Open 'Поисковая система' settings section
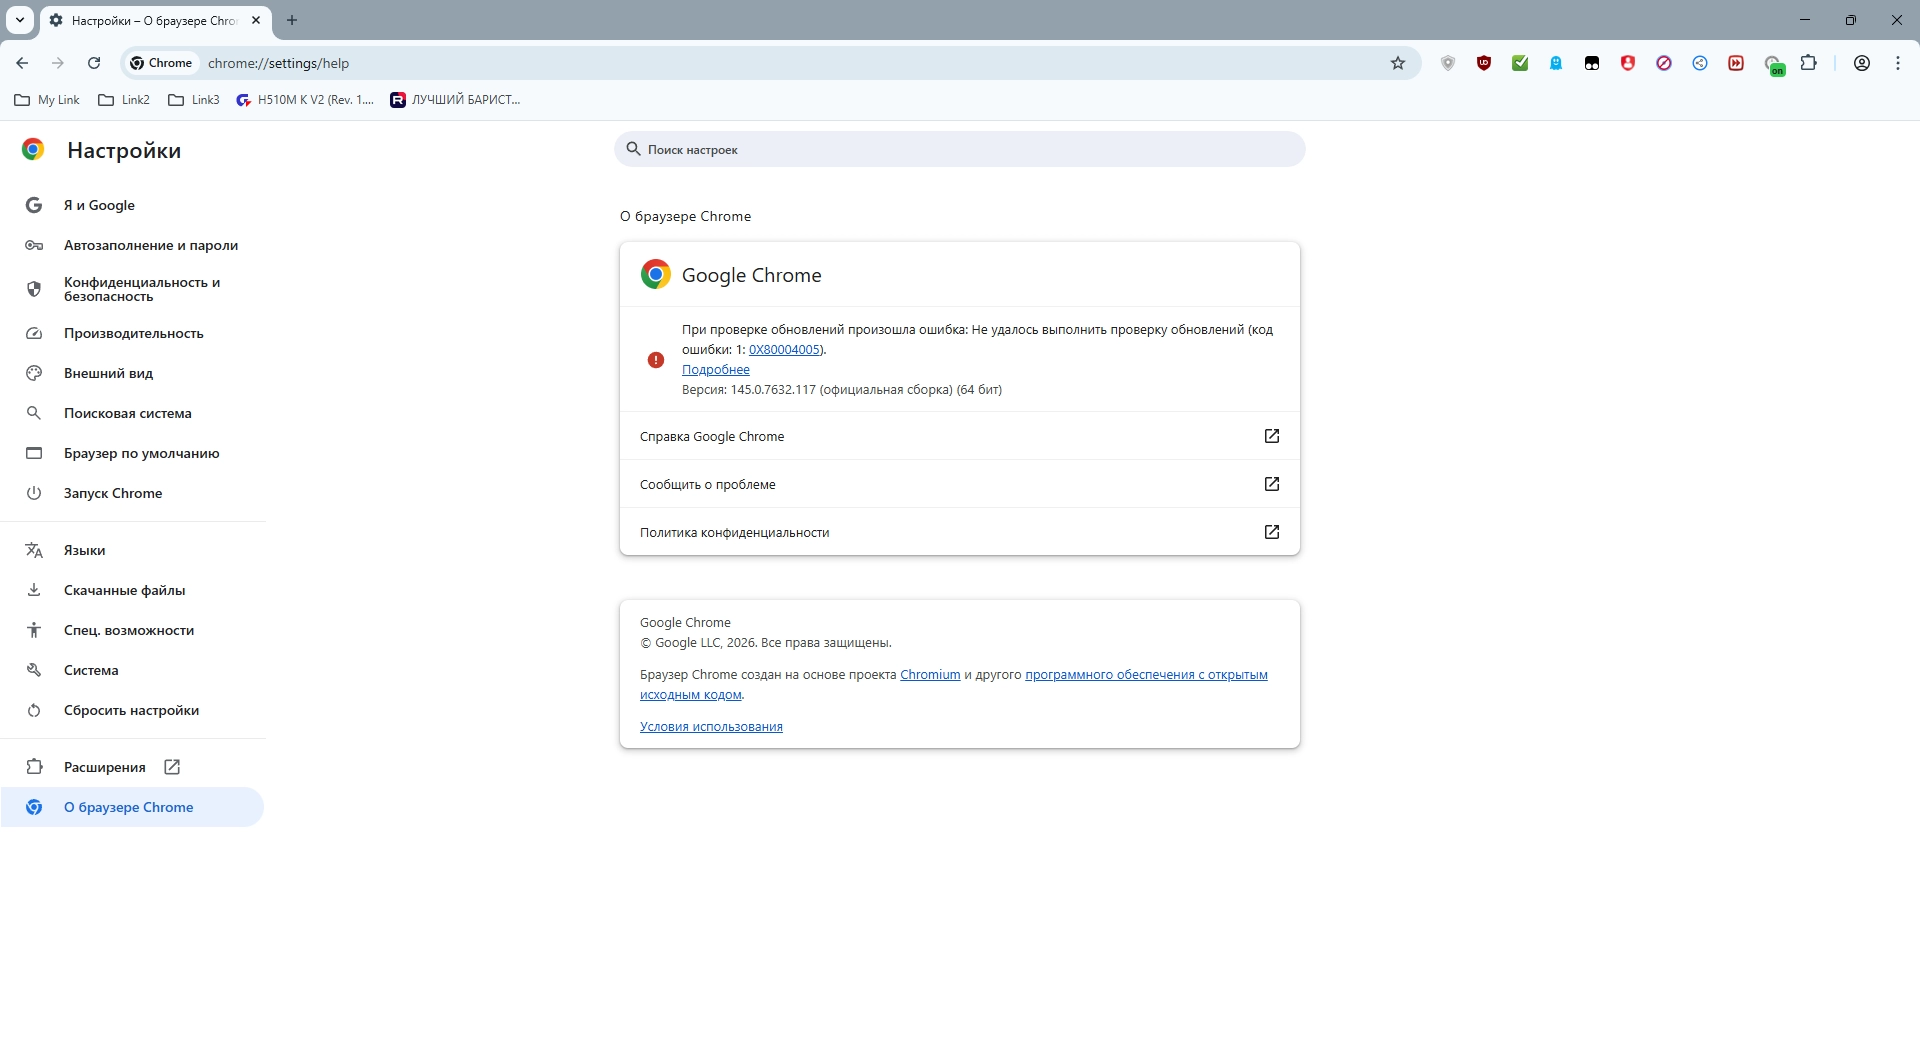The height and width of the screenshot is (1040, 1920). click(132, 413)
